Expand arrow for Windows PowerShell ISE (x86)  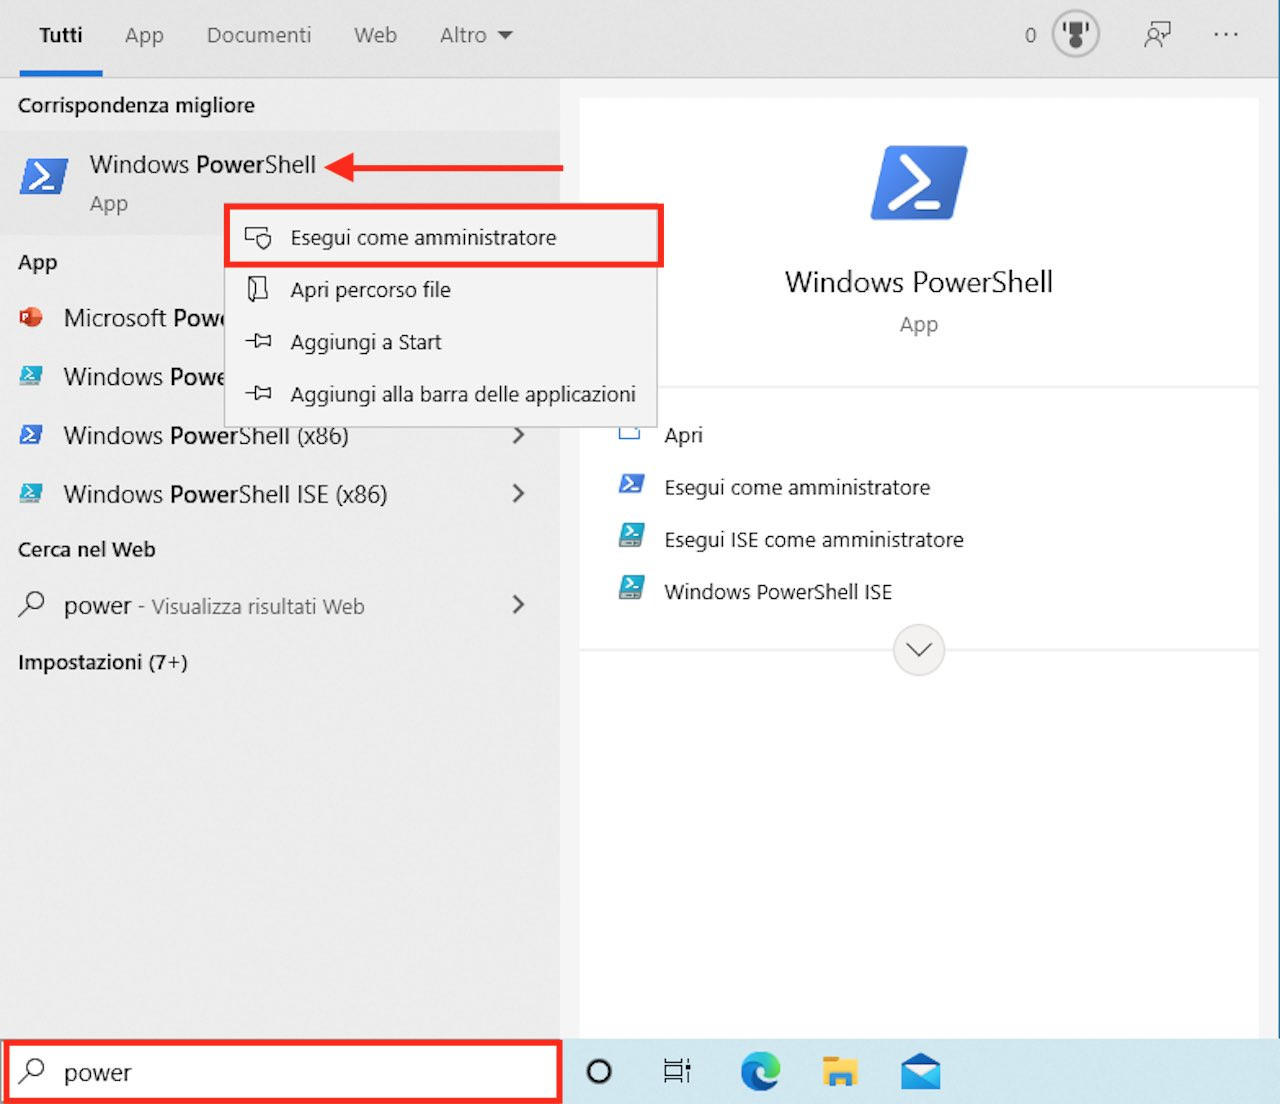click(518, 493)
